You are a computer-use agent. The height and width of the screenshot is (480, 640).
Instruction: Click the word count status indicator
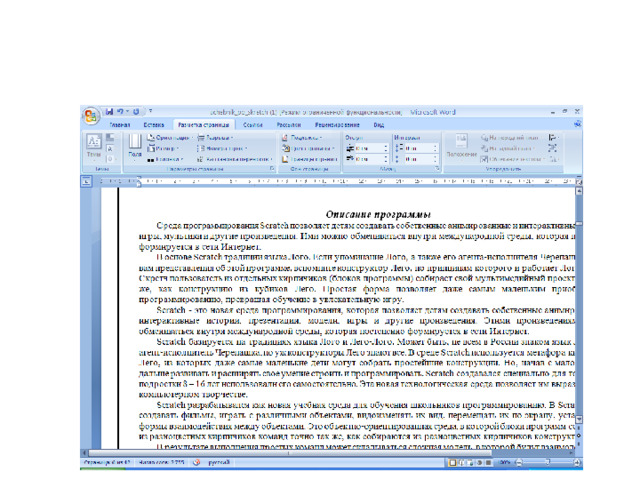[x=161, y=462]
